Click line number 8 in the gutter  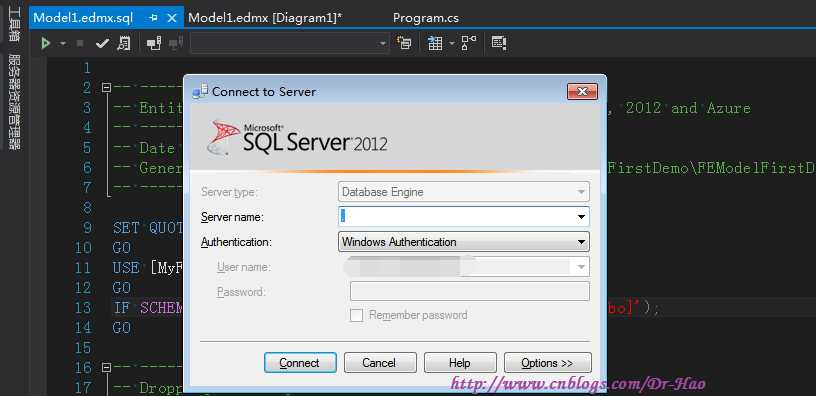click(86, 208)
